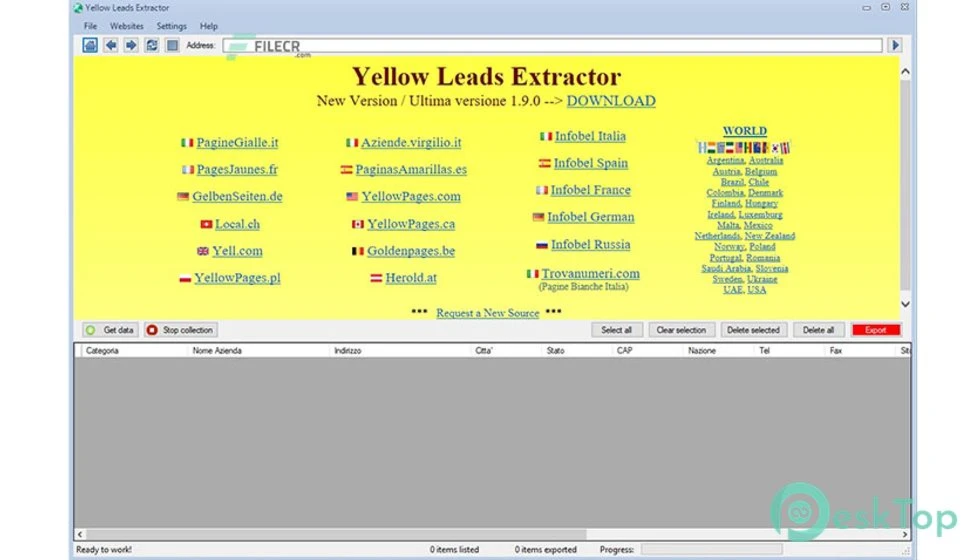Click the Stop loading icon

tap(172, 45)
